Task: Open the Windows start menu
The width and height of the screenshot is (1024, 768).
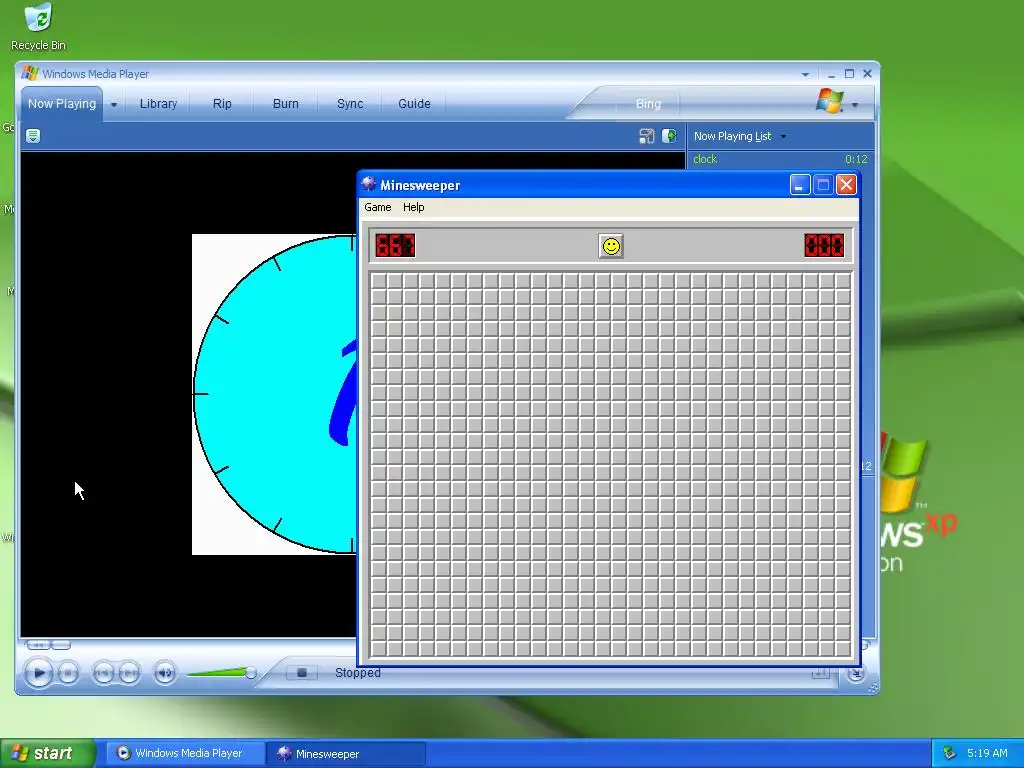Action: (48, 753)
